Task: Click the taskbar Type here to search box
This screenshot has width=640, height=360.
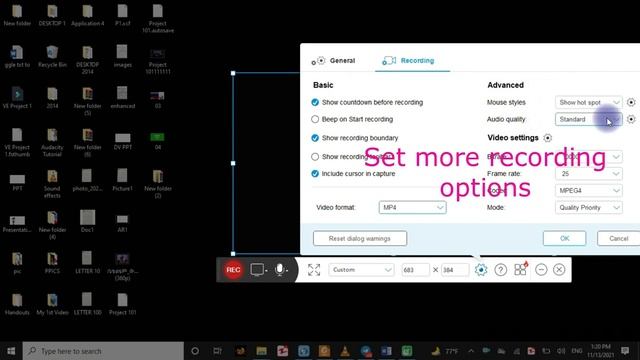Action: point(103,351)
